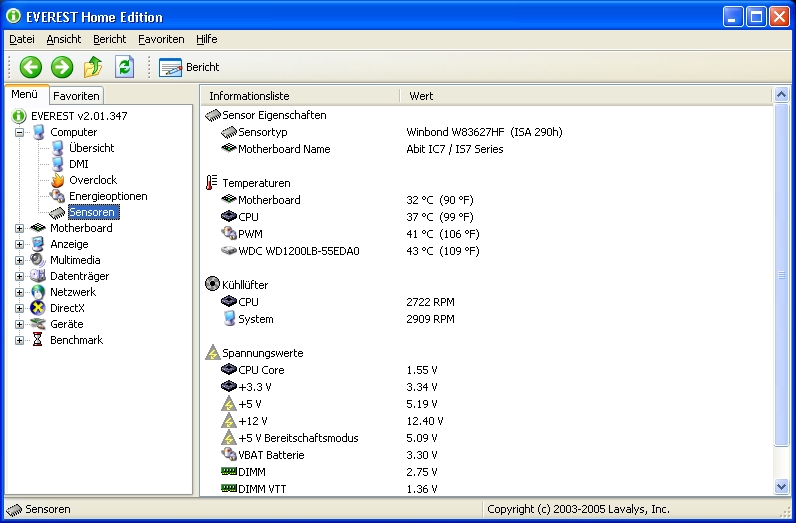Go back with the green left arrow
The width and height of the screenshot is (796, 523).
click(30, 67)
